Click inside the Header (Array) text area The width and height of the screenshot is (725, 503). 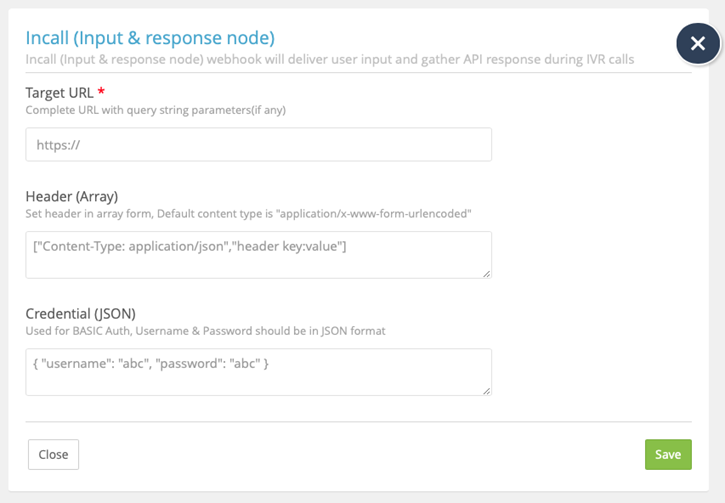click(258, 255)
